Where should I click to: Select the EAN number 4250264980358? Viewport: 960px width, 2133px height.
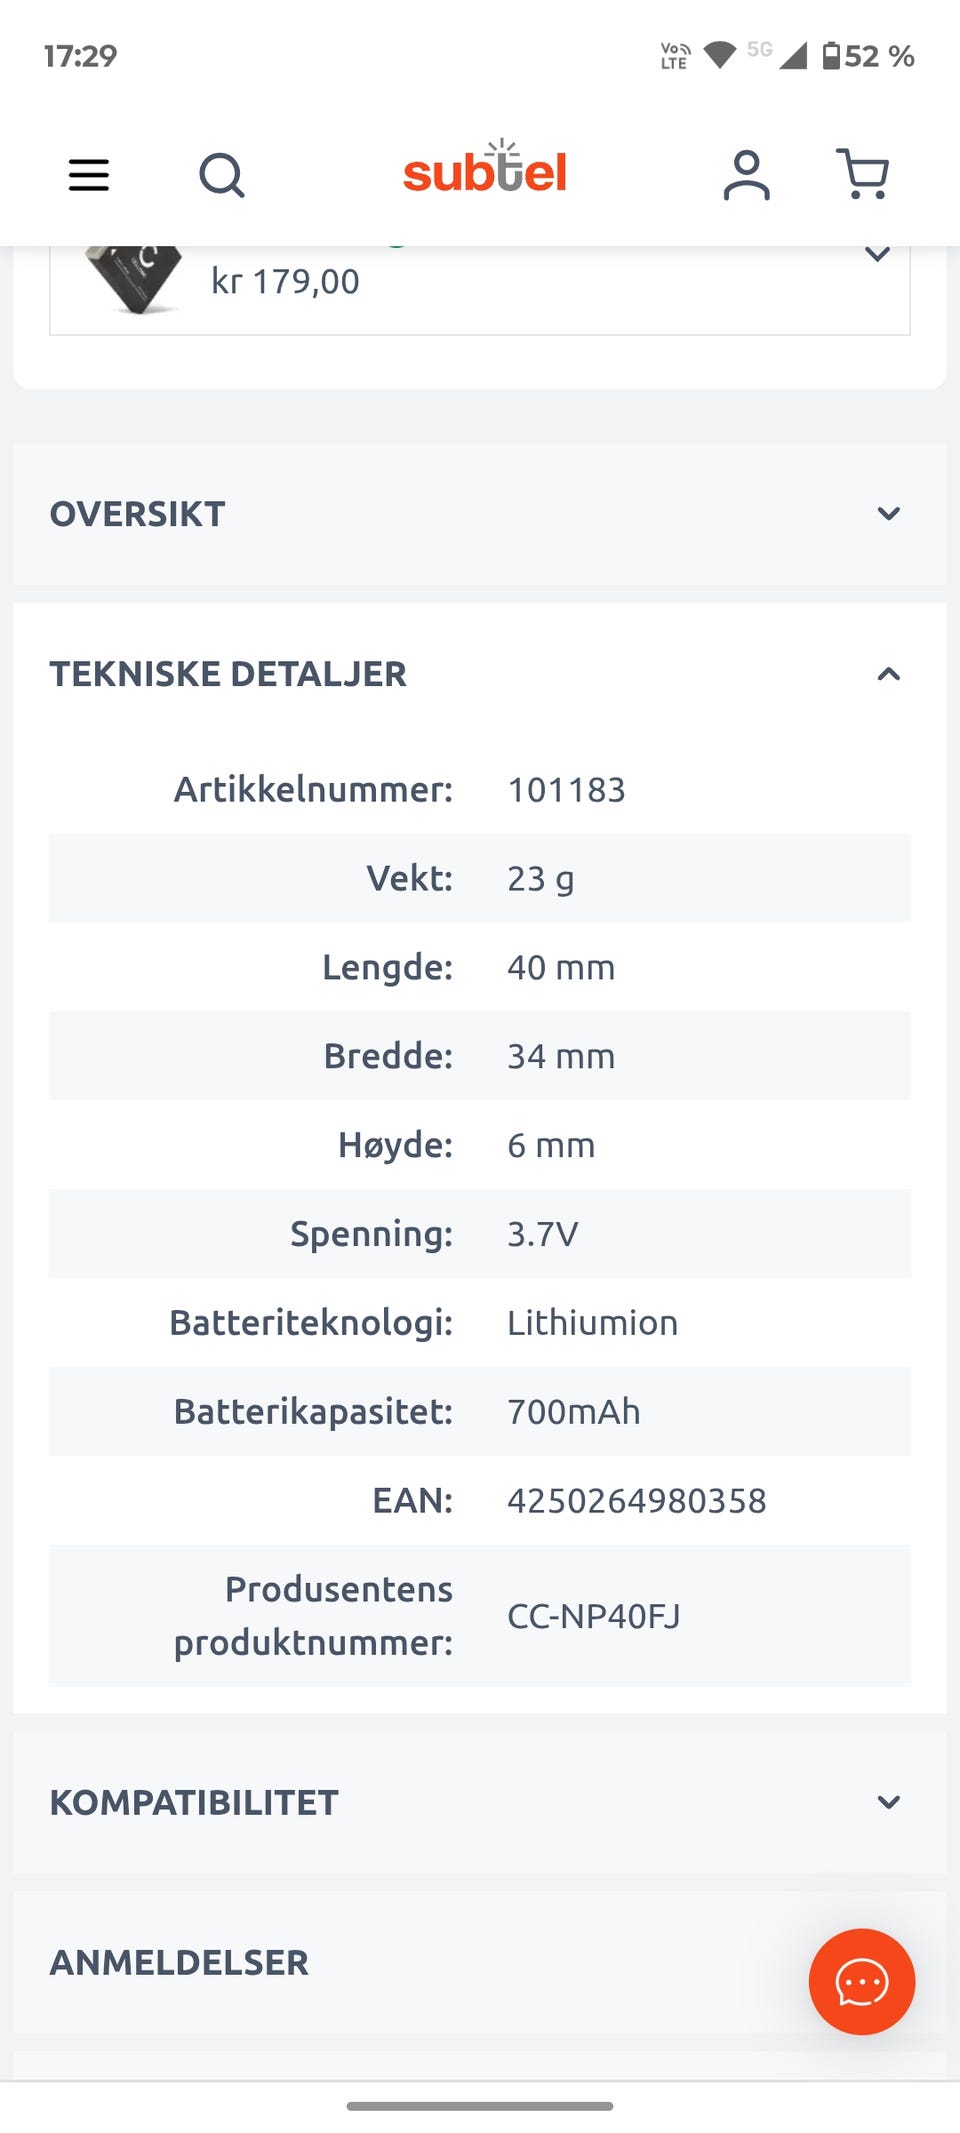(x=636, y=1500)
